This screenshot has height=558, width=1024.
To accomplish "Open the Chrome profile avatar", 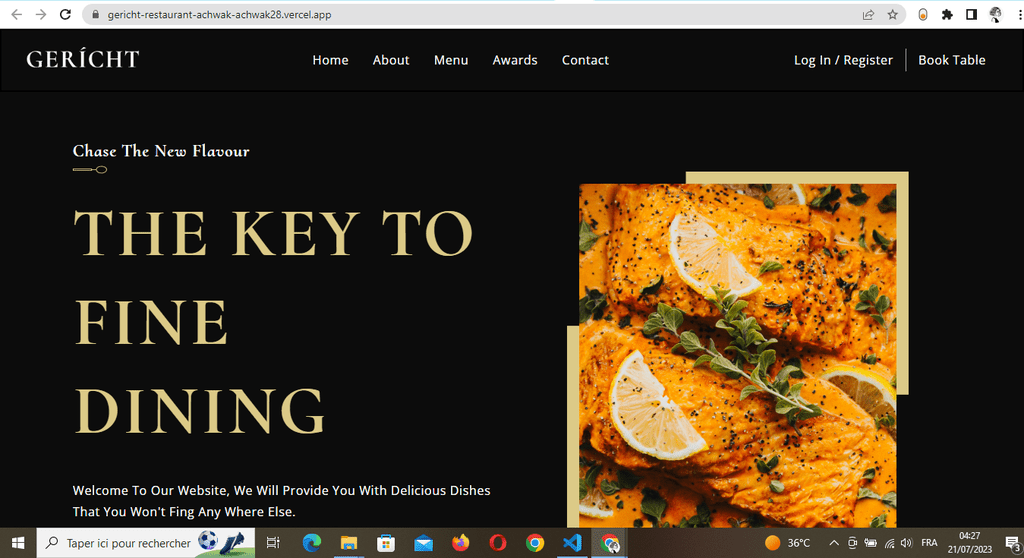I will tap(995, 14).
